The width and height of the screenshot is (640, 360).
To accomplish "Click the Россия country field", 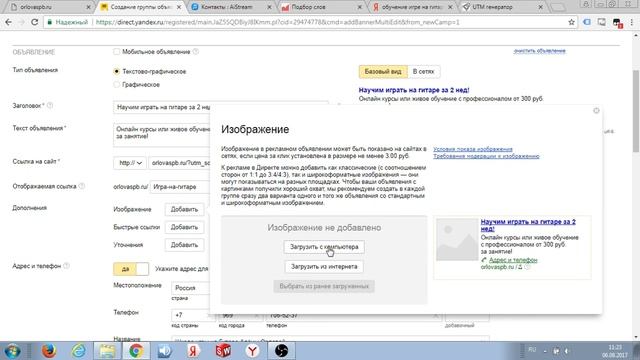I will tap(191, 288).
